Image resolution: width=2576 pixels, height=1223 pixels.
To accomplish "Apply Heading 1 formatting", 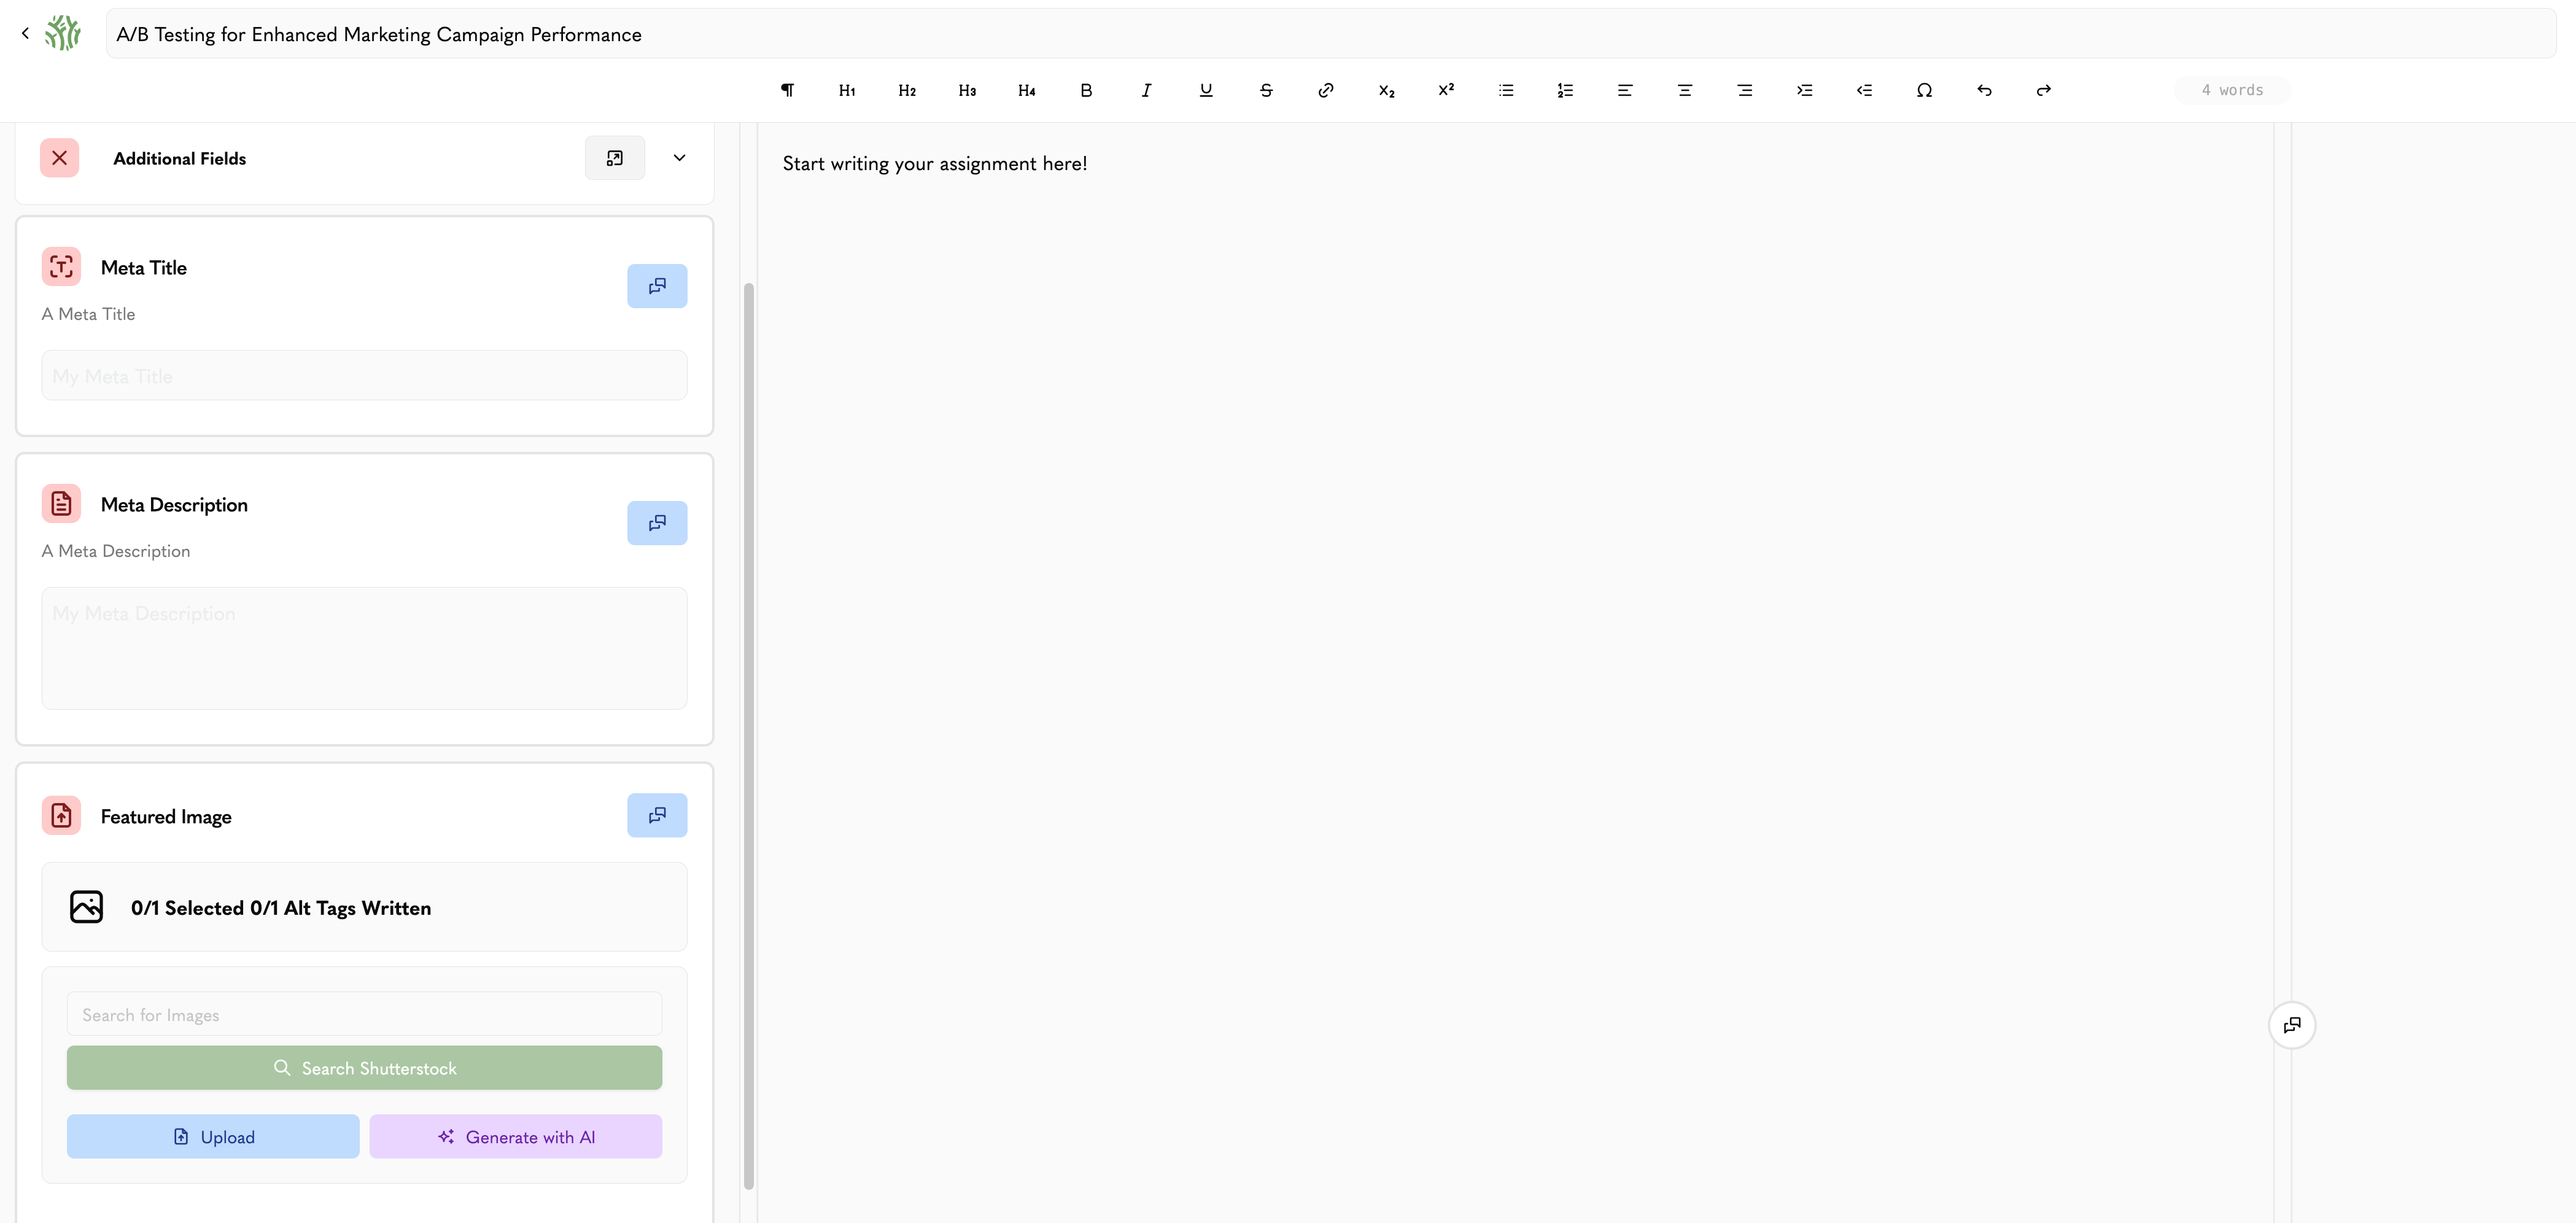I will [x=847, y=90].
